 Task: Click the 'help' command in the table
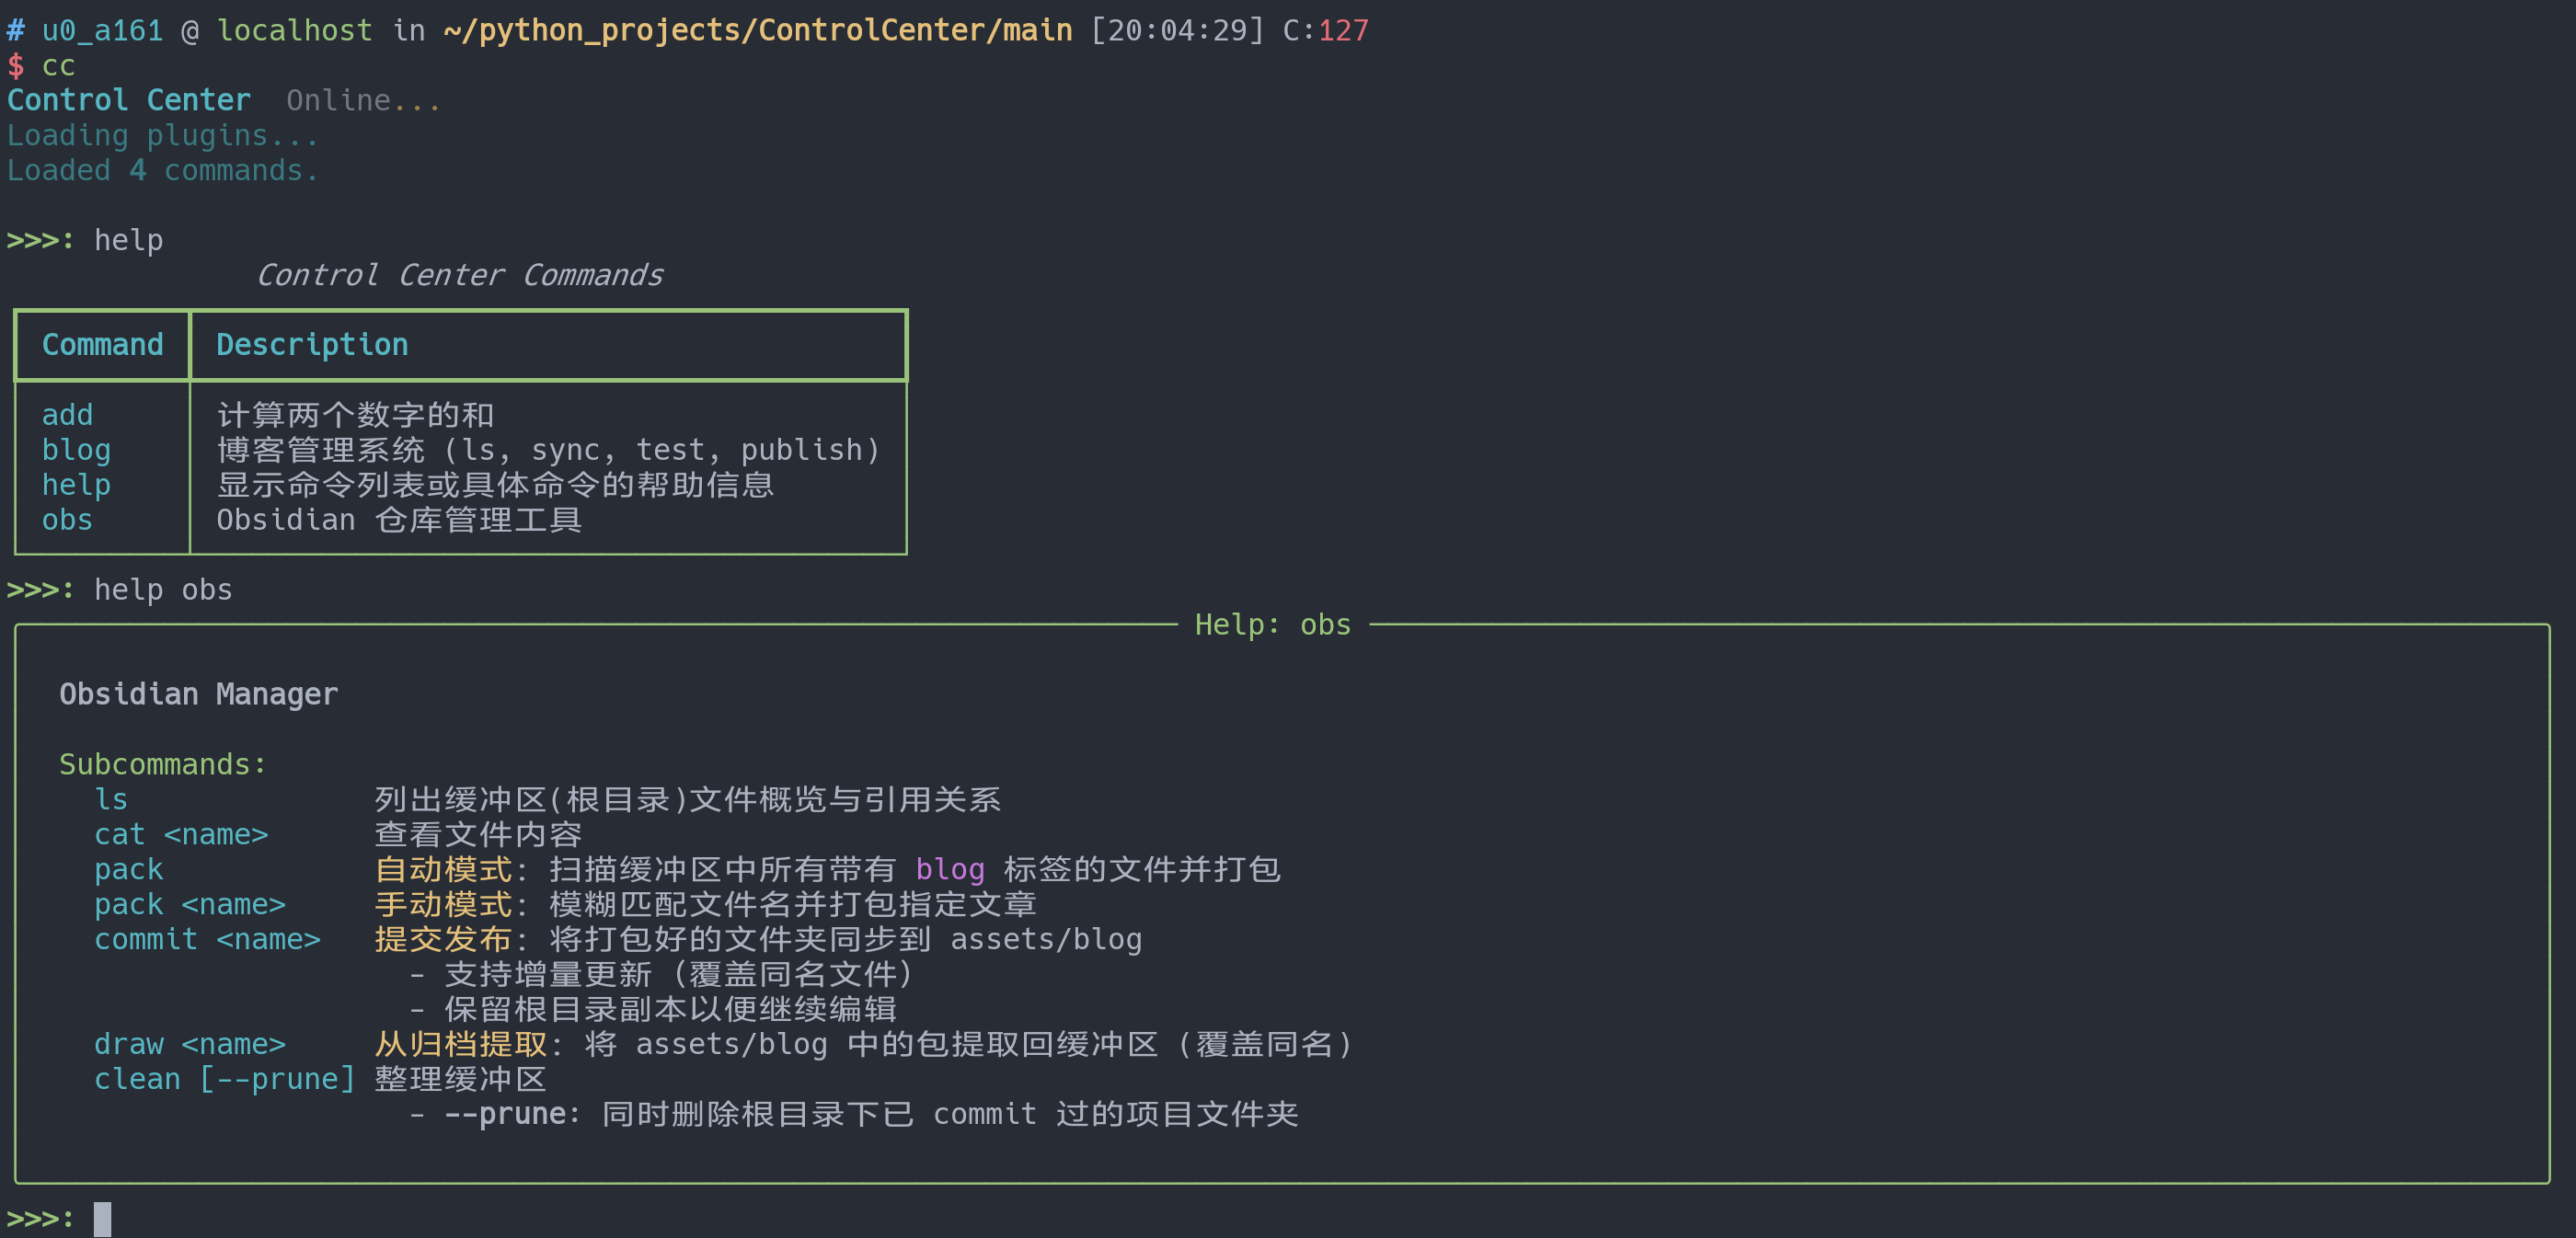pyautogui.click(x=76, y=485)
